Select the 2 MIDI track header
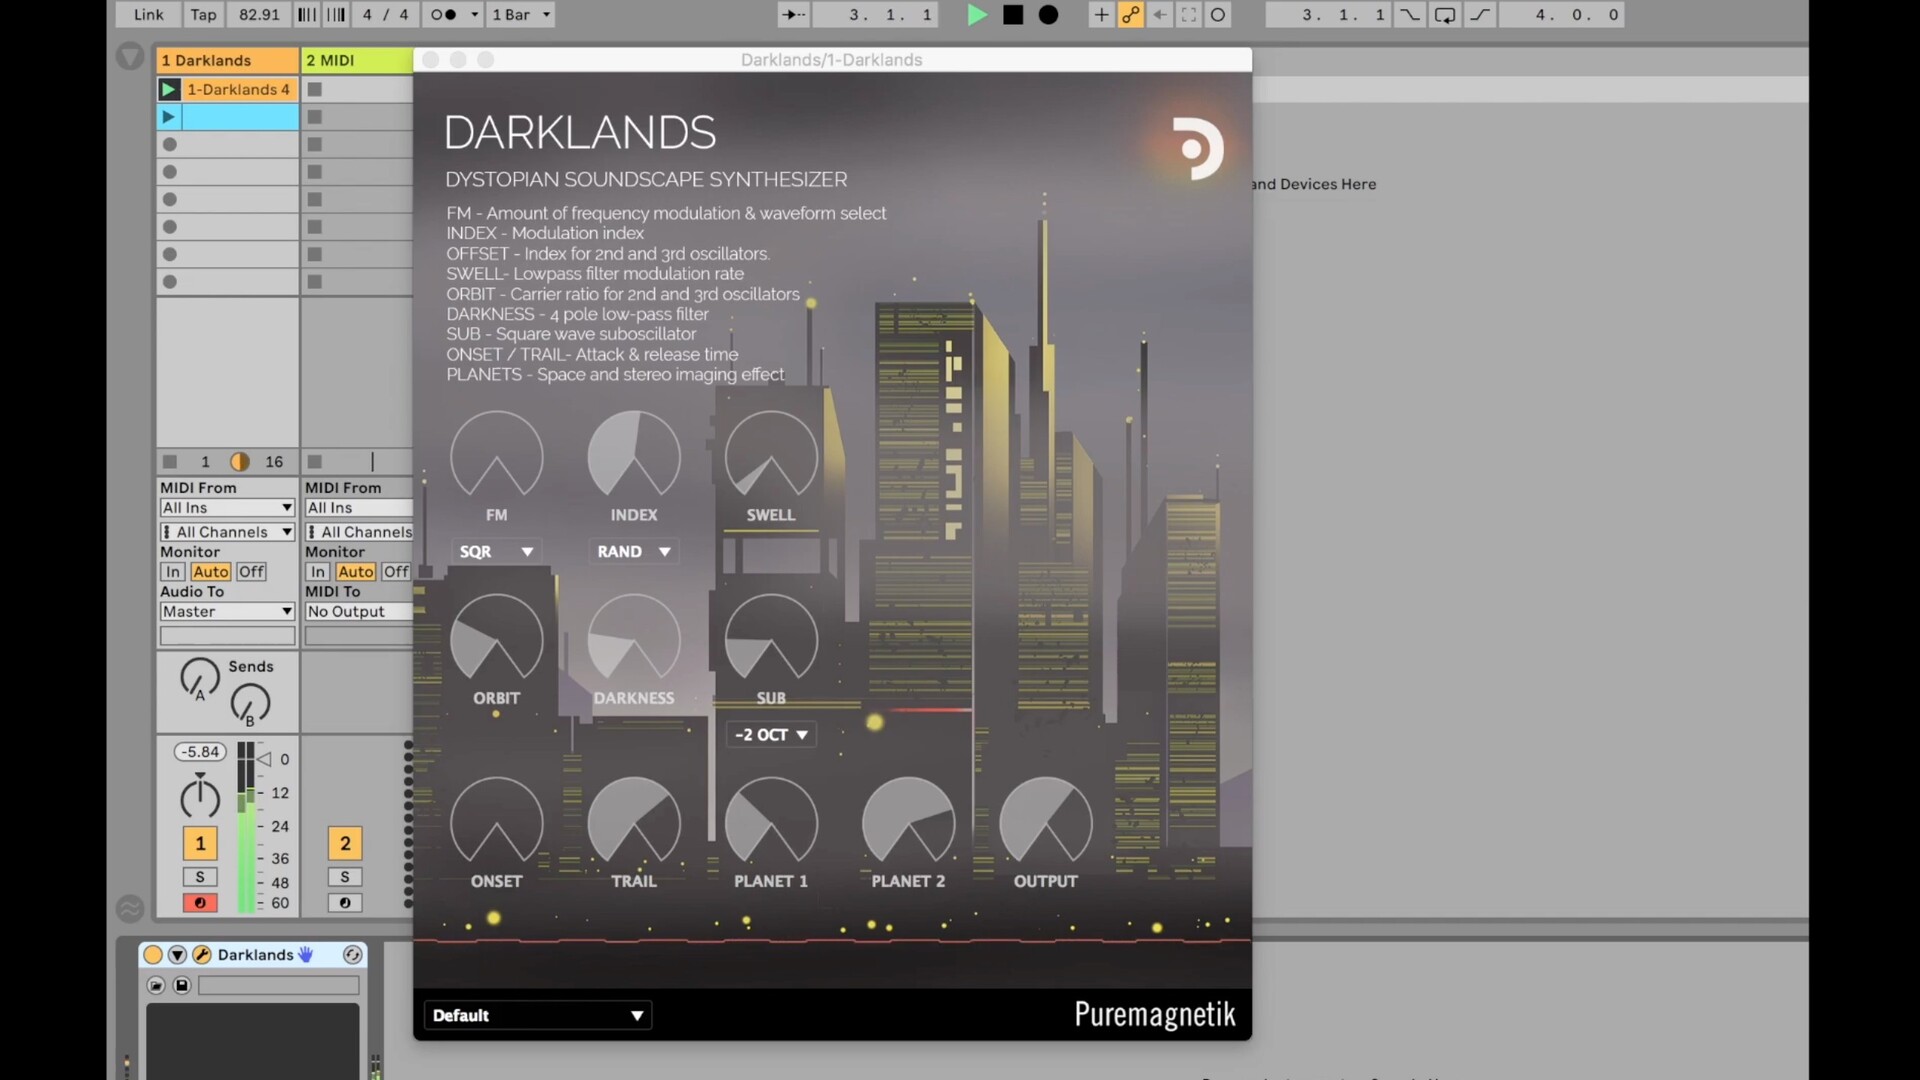Image resolution: width=1920 pixels, height=1080 pixels. coord(357,60)
